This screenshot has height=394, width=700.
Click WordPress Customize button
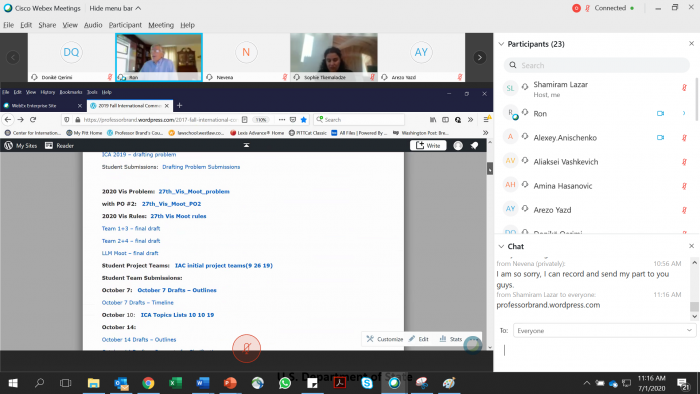click(385, 339)
